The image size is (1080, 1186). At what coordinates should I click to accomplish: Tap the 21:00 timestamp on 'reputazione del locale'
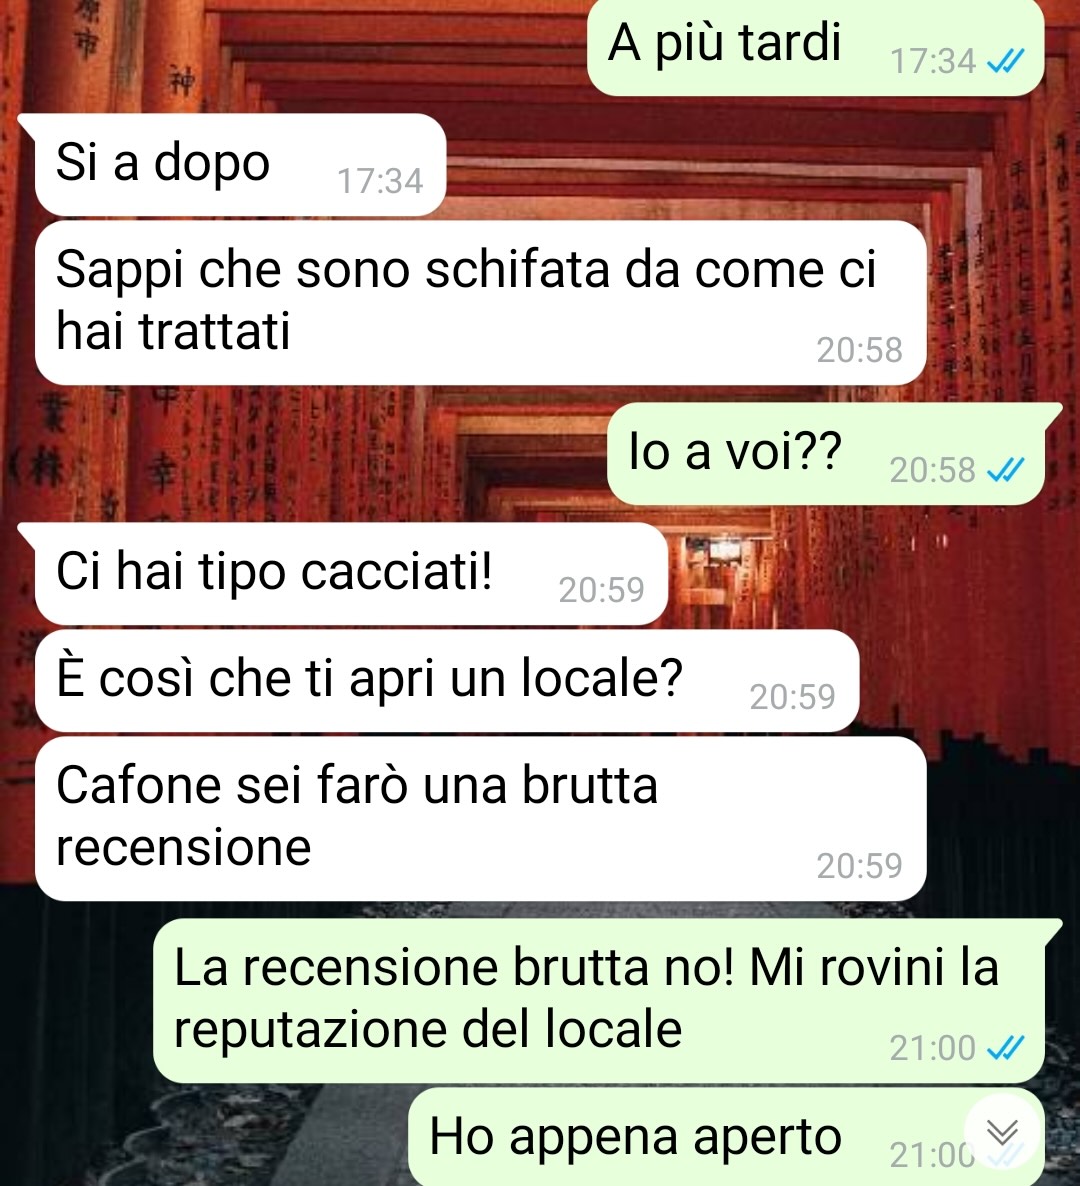(933, 1048)
